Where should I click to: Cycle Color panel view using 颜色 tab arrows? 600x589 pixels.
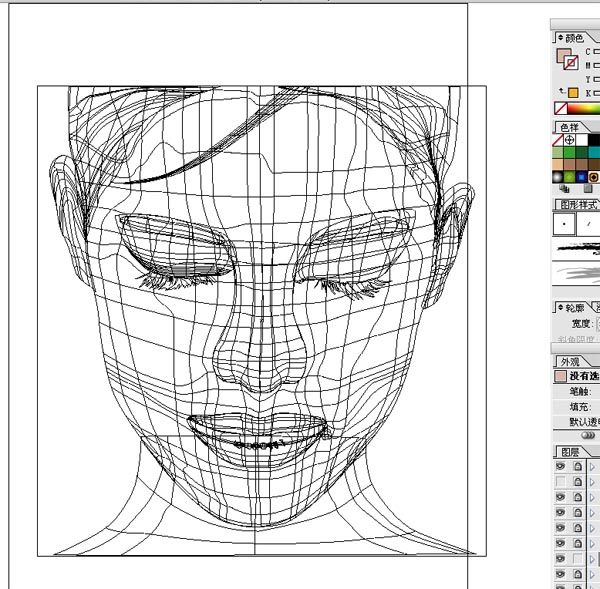pyautogui.click(x=561, y=38)
